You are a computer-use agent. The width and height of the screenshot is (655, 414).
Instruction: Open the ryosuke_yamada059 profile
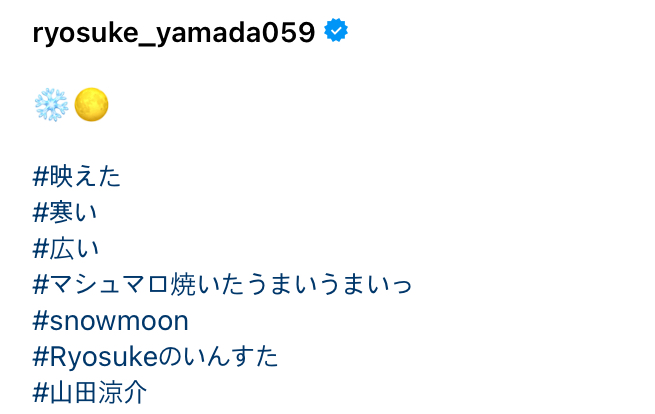174,33
